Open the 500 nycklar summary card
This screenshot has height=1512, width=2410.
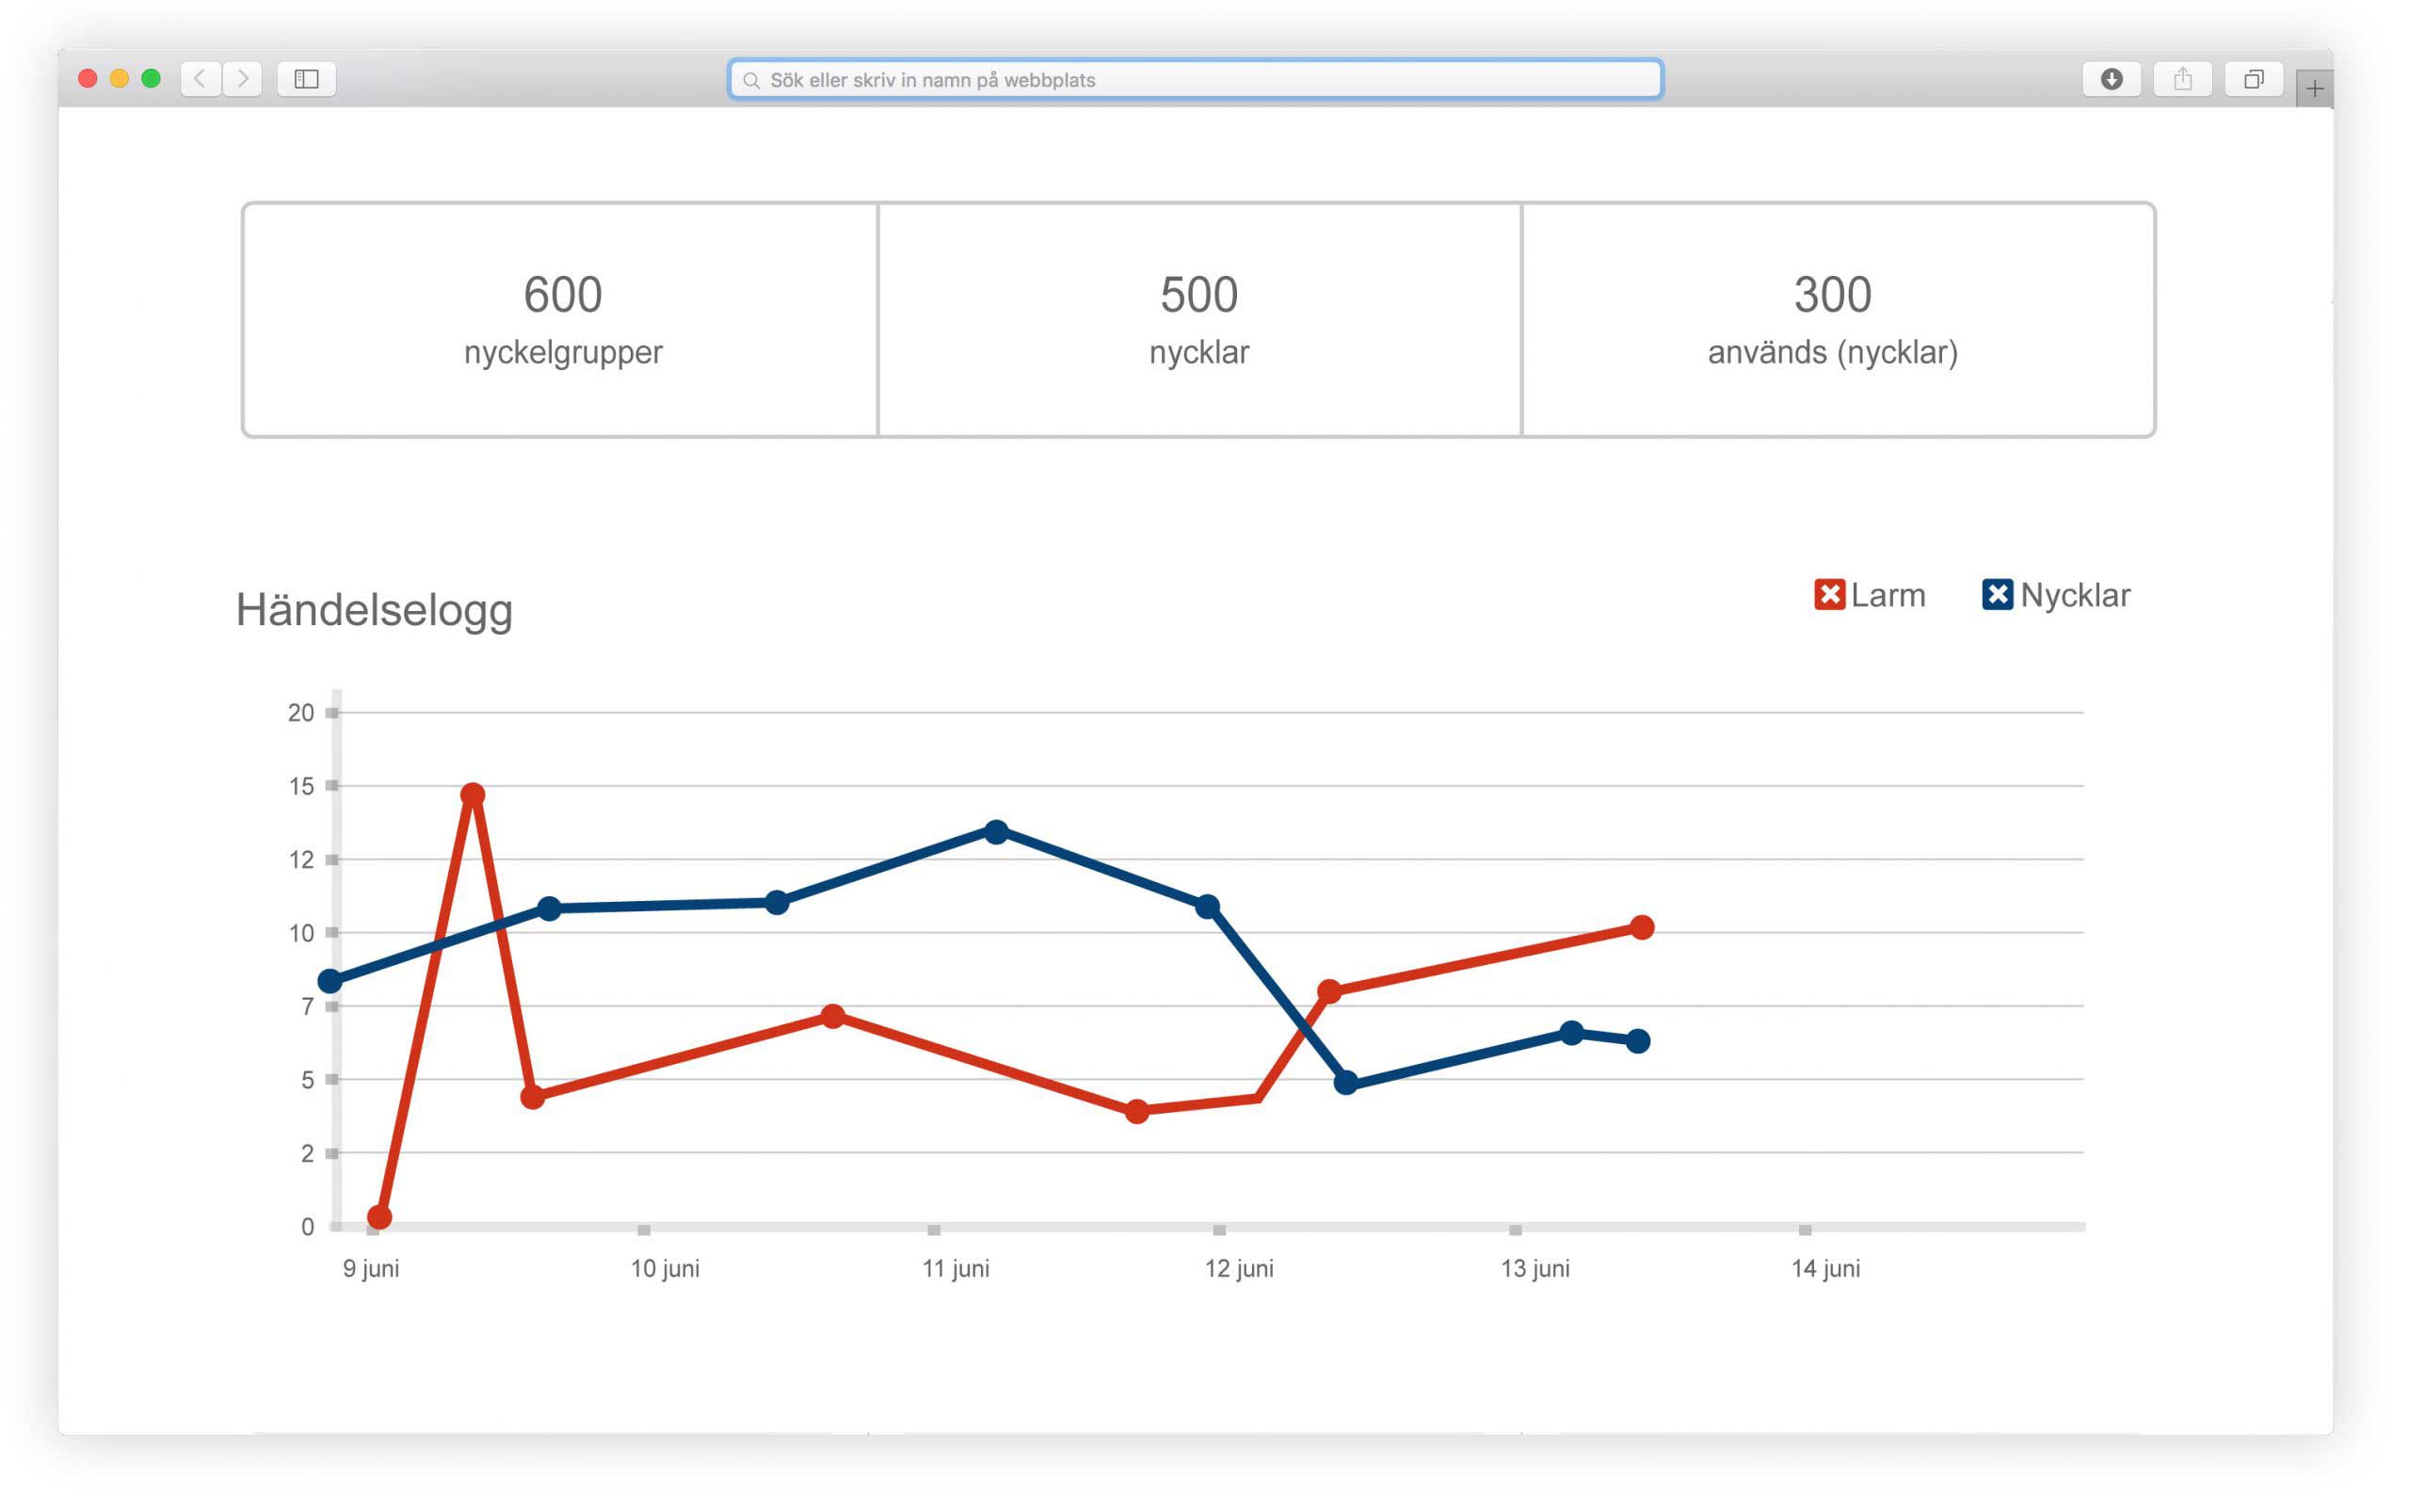tap(1199, 320)
